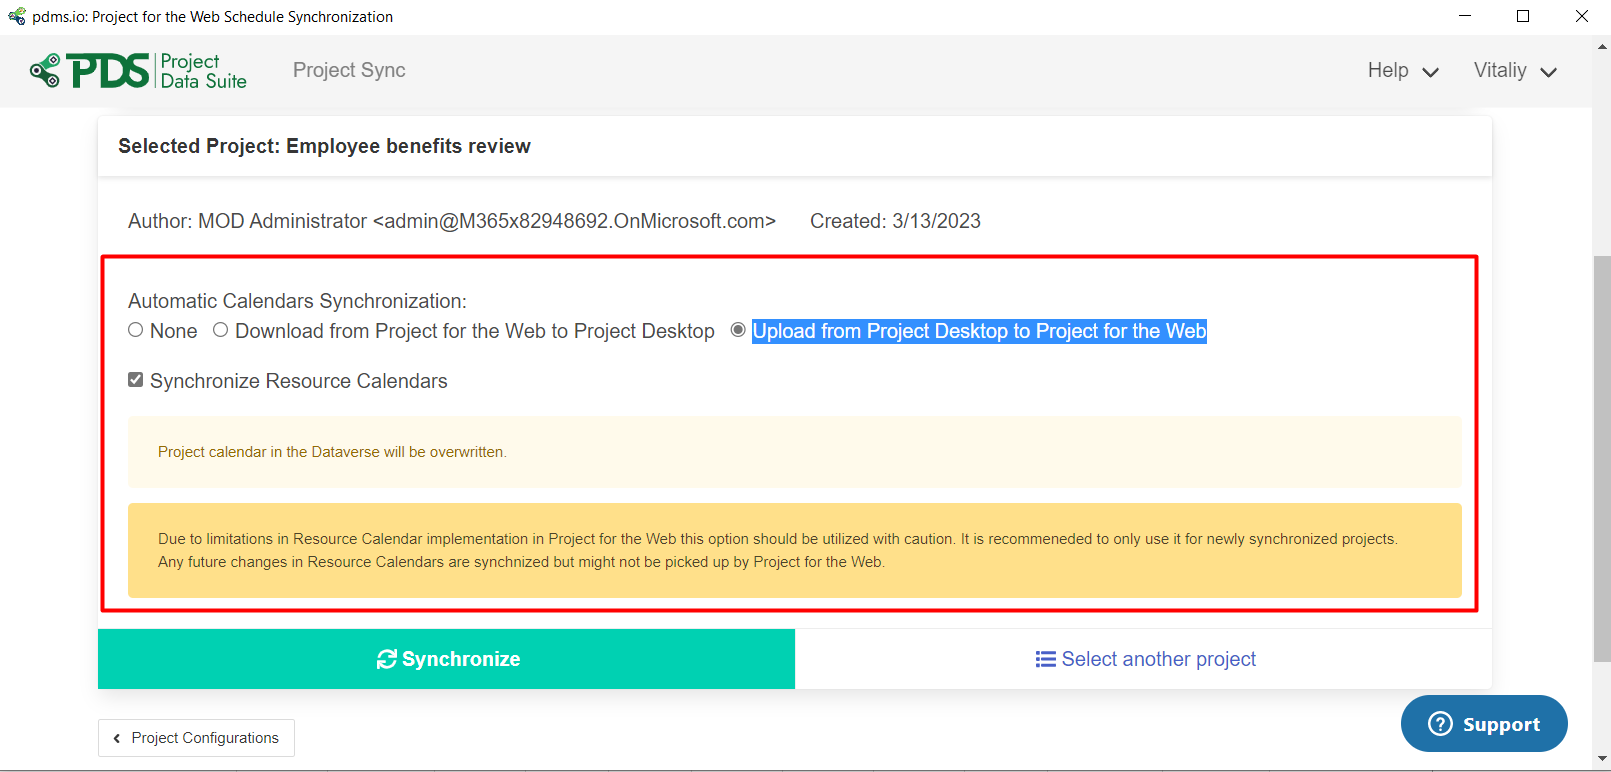Expand the Help dropdown menu
This screenshot has height=772, width=1611.
coord(1403,71)
